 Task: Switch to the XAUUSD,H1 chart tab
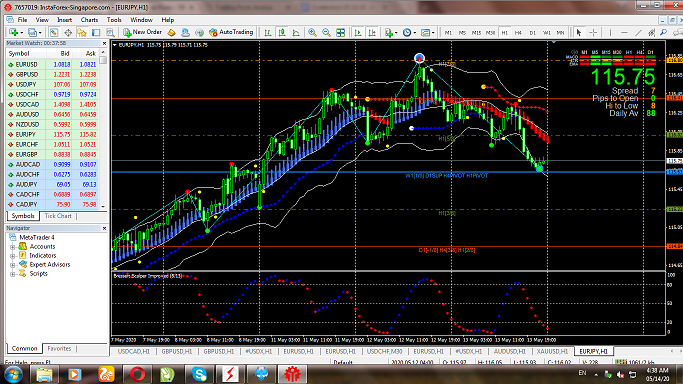(x=552, y=351)
